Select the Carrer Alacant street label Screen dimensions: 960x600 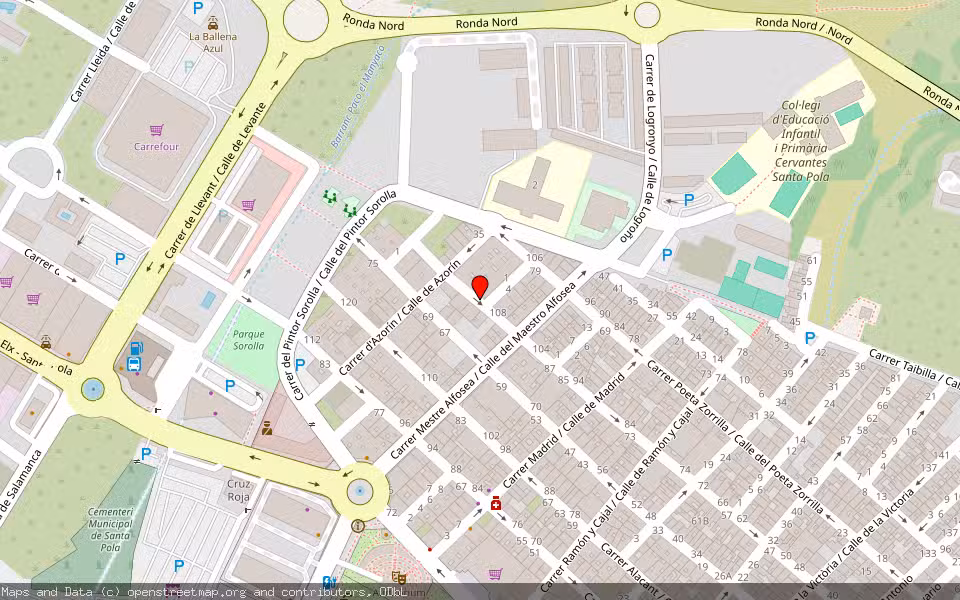pos(631,571)
